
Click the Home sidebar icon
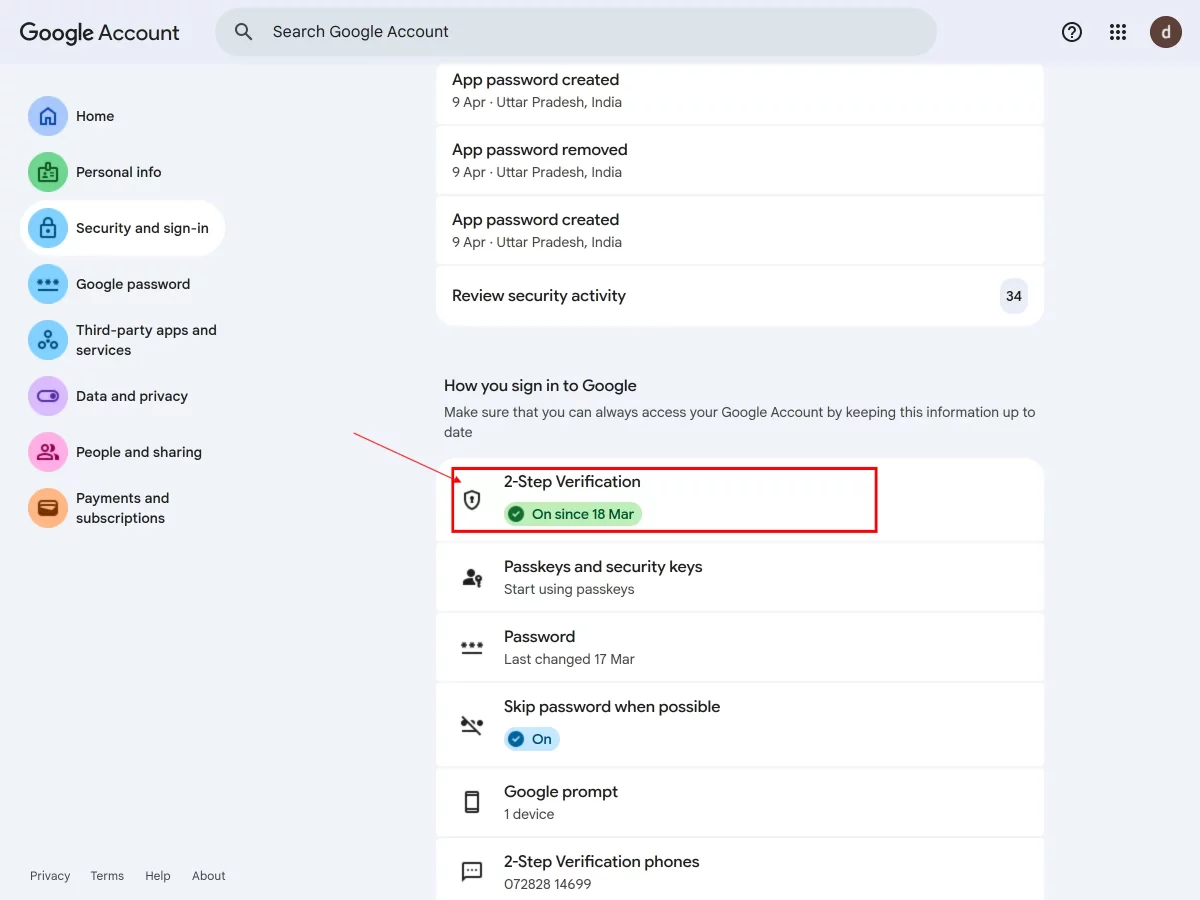click(x=48, y=116)
